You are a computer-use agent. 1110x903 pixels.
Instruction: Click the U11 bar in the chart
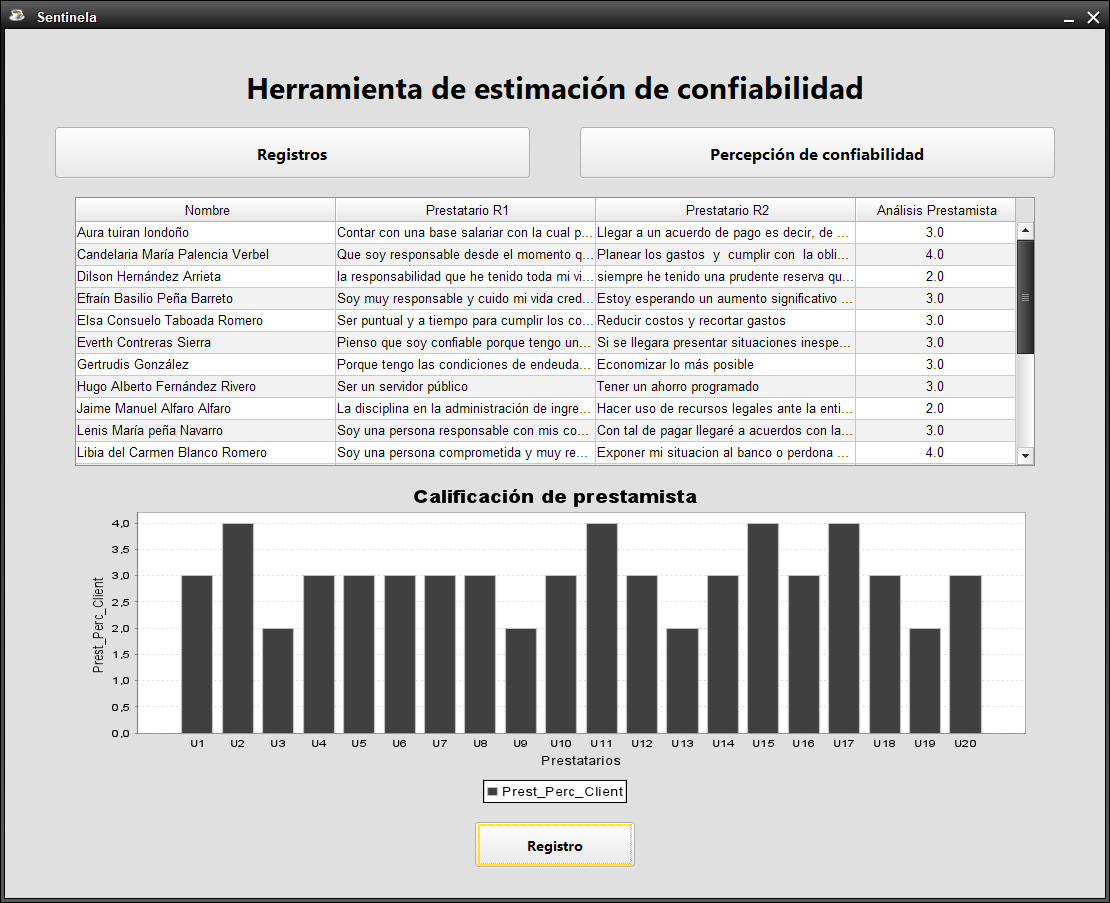(x=601, y=628)
